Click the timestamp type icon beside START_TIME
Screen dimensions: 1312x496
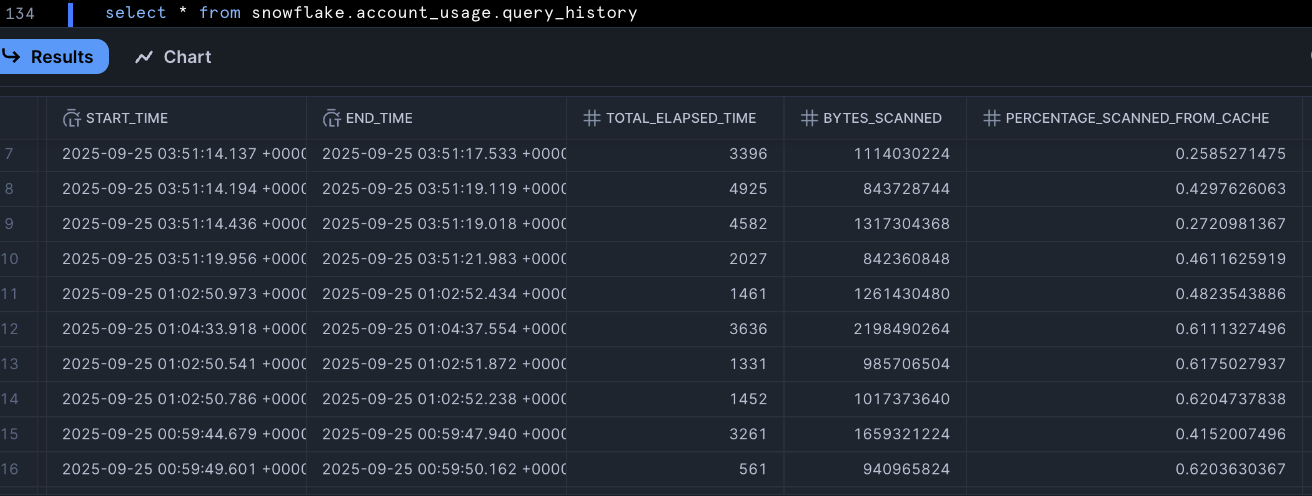click(x=71, y=118)
